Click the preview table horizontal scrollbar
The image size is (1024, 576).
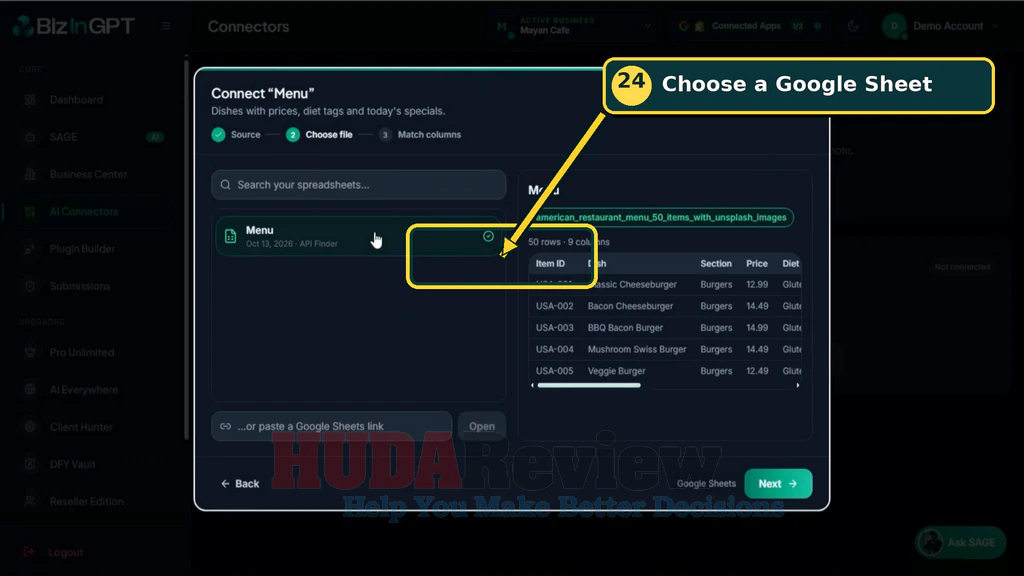click(x=589, y=385)
